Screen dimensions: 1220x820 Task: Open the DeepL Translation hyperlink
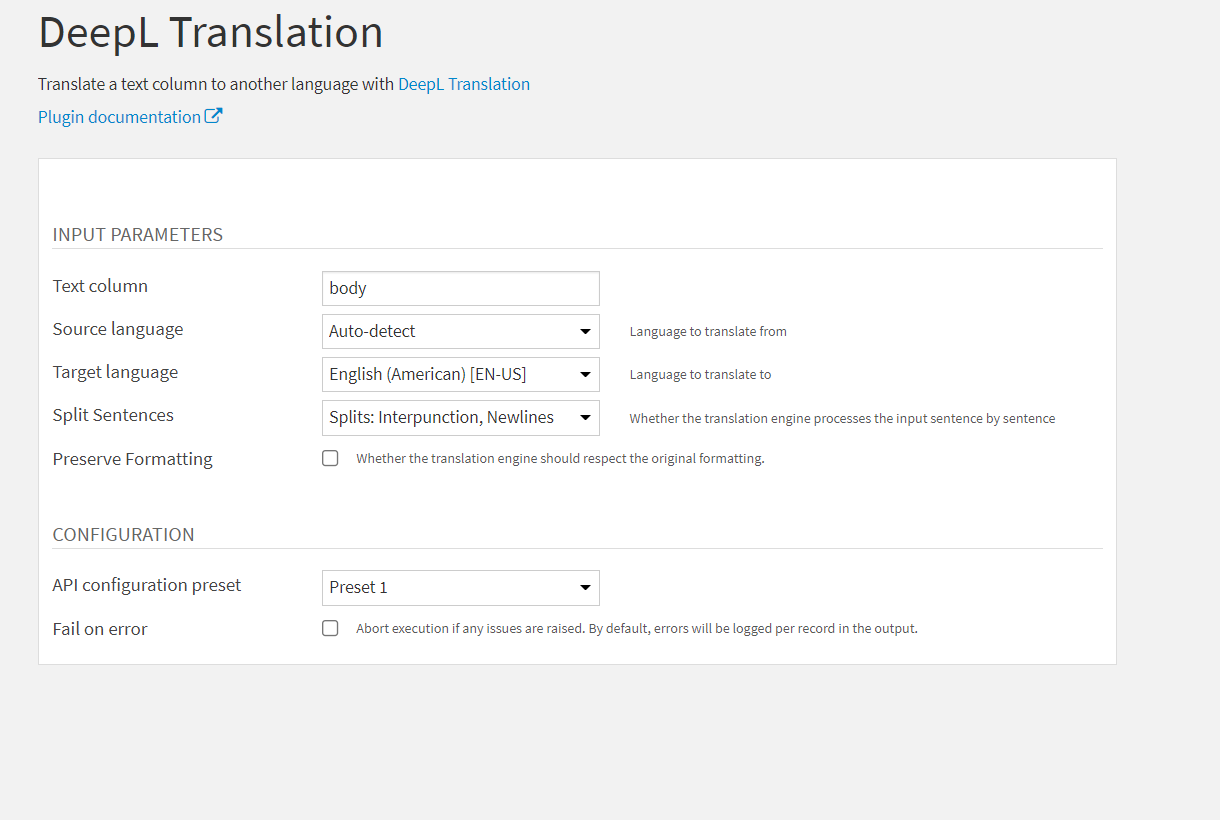click(x=464, y=84)
